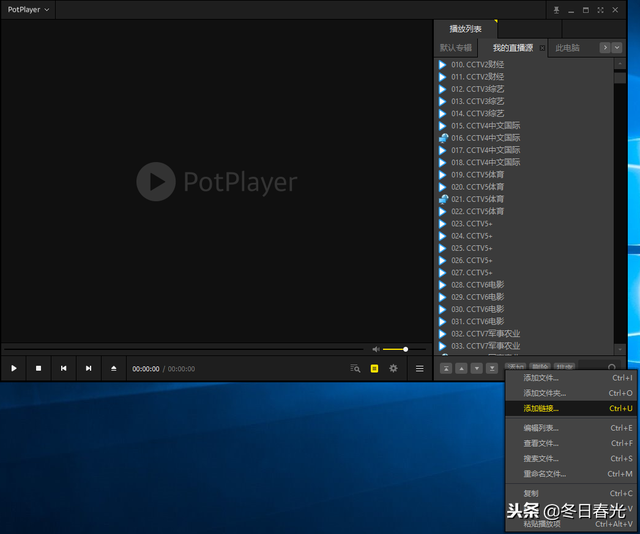The width and height of the screenshot is (640, 534).
Task: Mute audio via the speaker icon
Action: 376,349
